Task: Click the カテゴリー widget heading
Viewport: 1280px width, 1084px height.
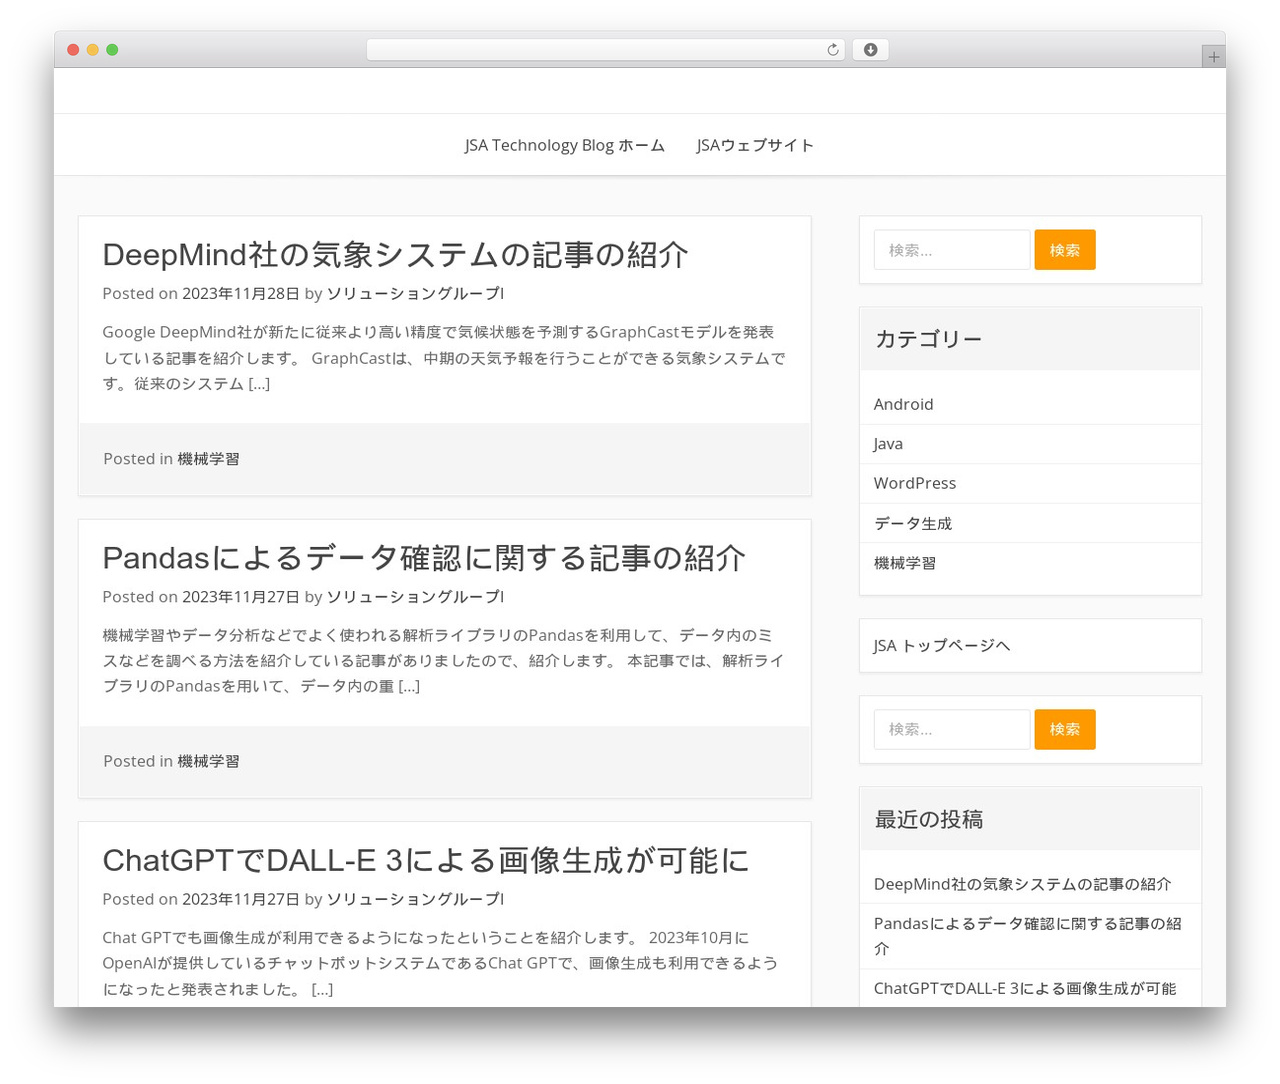Action: pyautogui.click(x=928, y=339)
